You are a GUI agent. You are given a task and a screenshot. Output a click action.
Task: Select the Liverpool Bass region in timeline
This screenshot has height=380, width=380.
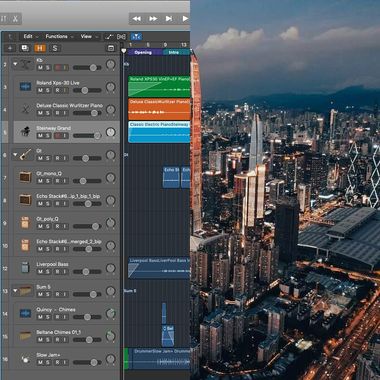coord(159,268)
